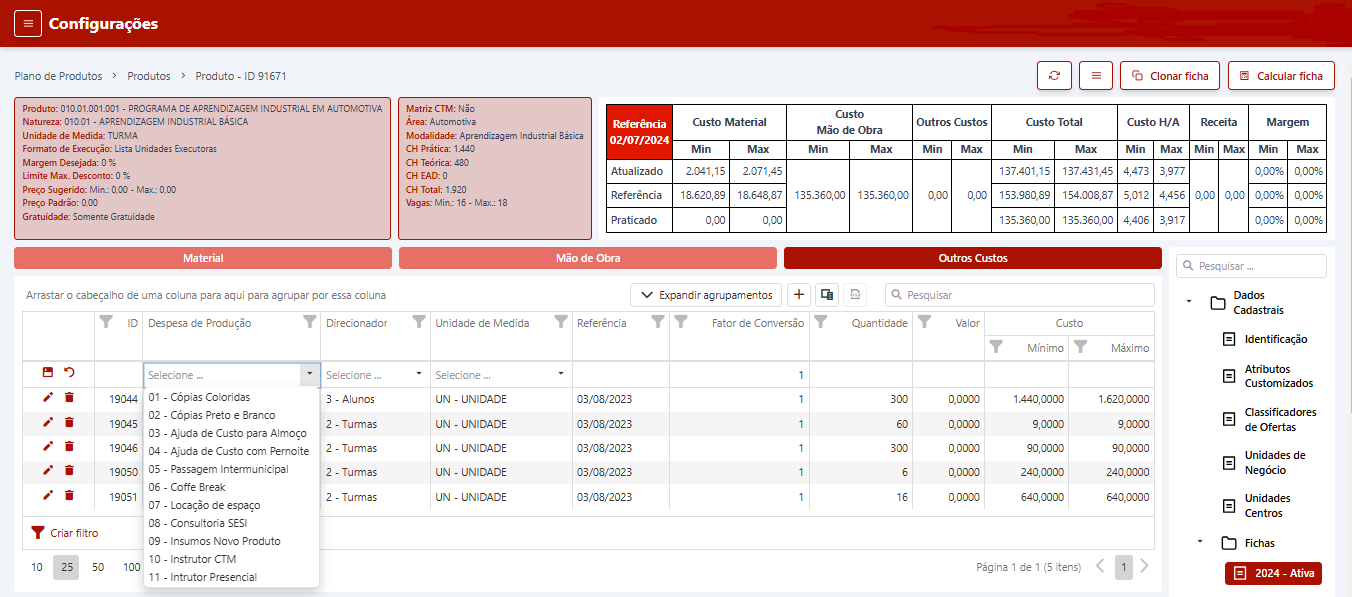This screenshot has height=597, width=1352.
Task: Open the 2024 - Ativa ficha item
Action: coord(1273,573)
